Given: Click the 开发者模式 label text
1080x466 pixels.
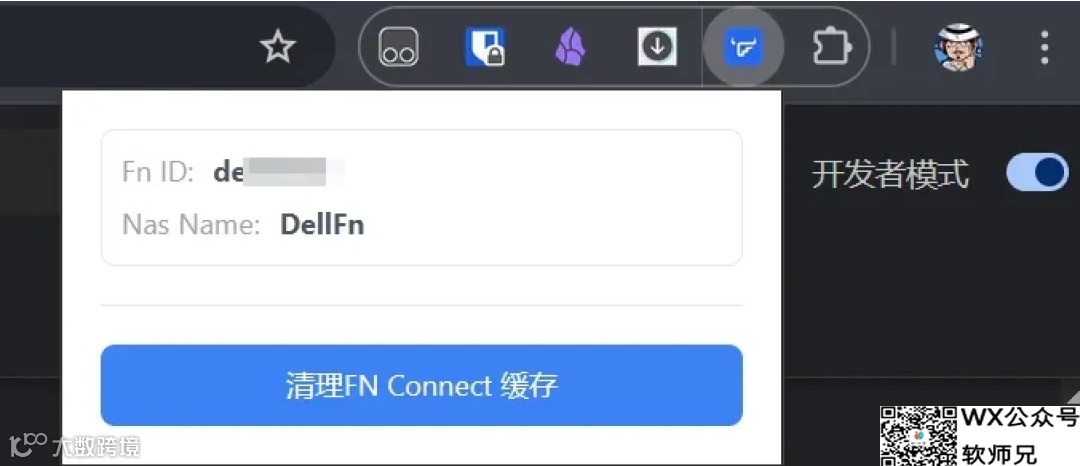Looking at the screenshot, I should pyautogui.click(x=890, y=173).
